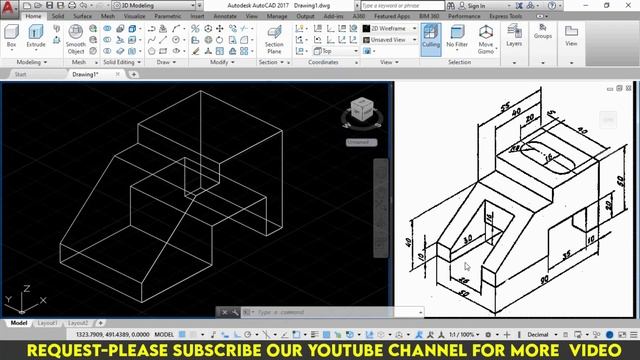Click the navigation bar in viewport
The image size is (640, 360).
[381, 208]
